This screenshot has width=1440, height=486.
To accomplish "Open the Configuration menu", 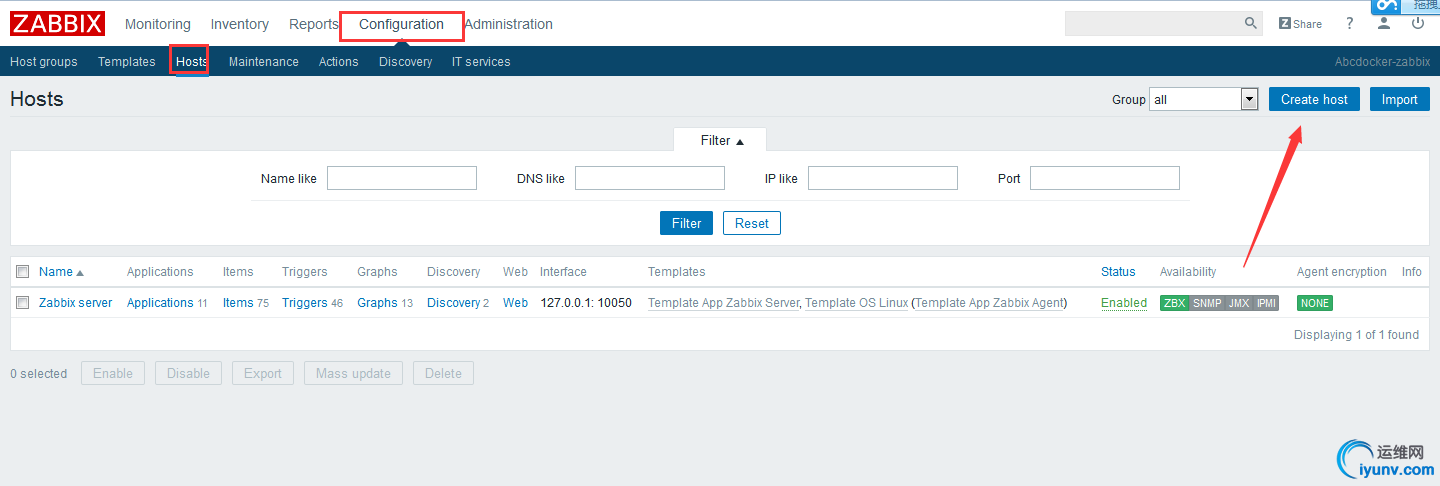I will click(x=401, y=24).
